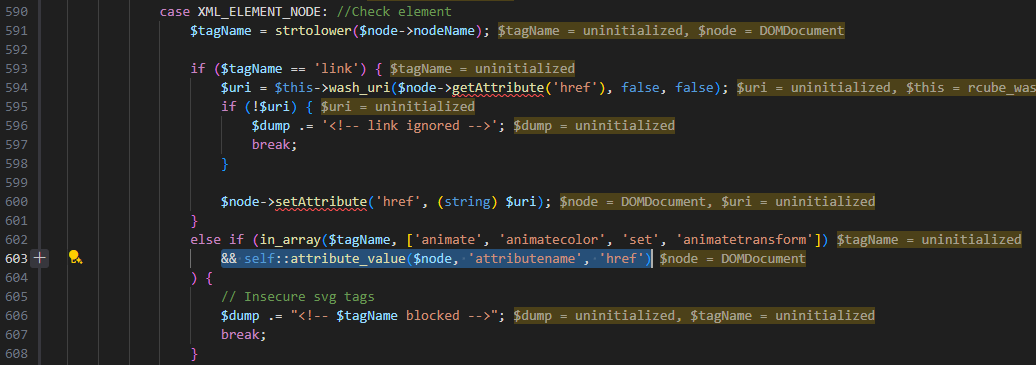This screenshot has height=365, width=1036.
Task: Click the closing brace on line 608
Action: [194, 354]
